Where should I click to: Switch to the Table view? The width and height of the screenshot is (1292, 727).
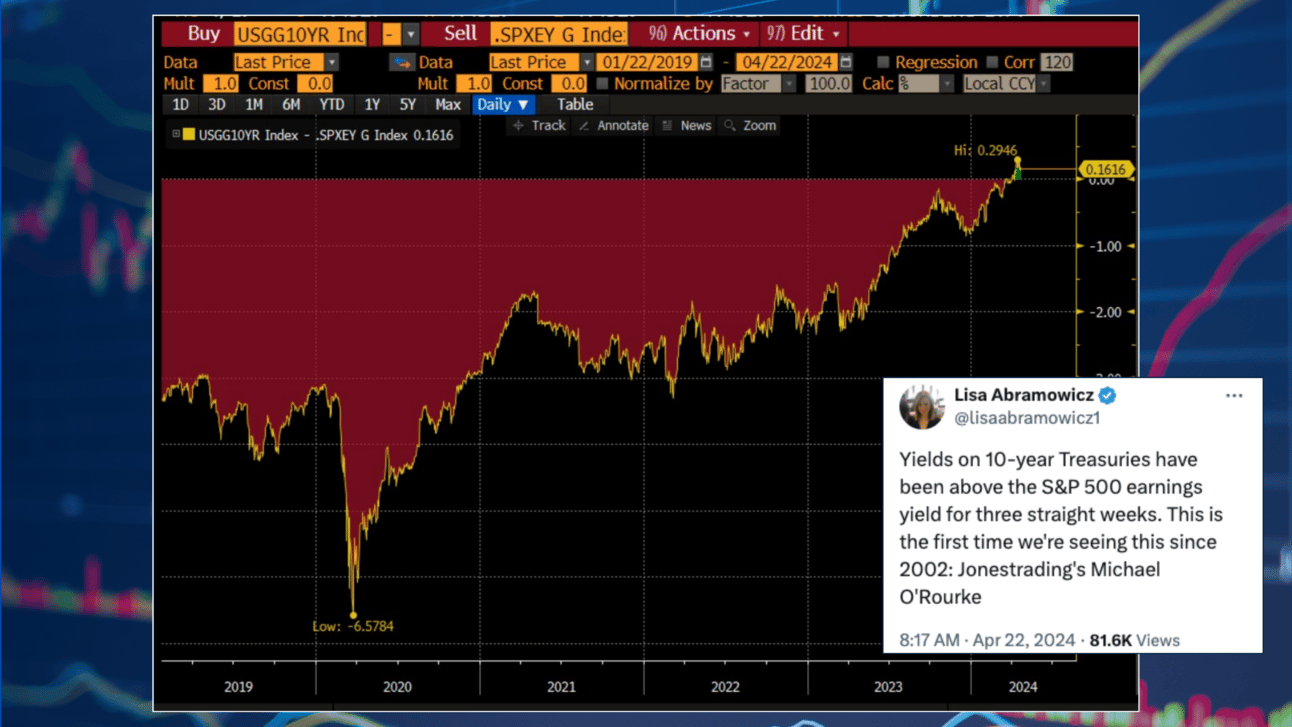(575, 104)
